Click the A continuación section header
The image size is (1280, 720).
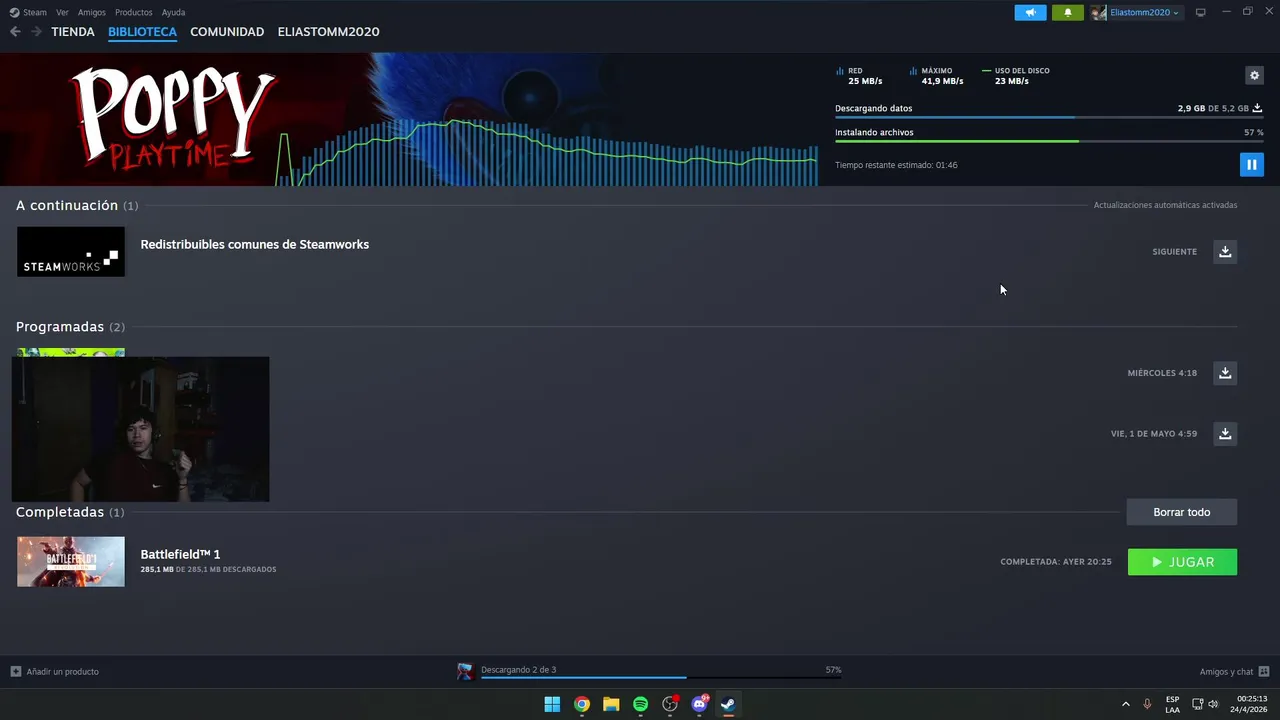[x=77, y=205]
